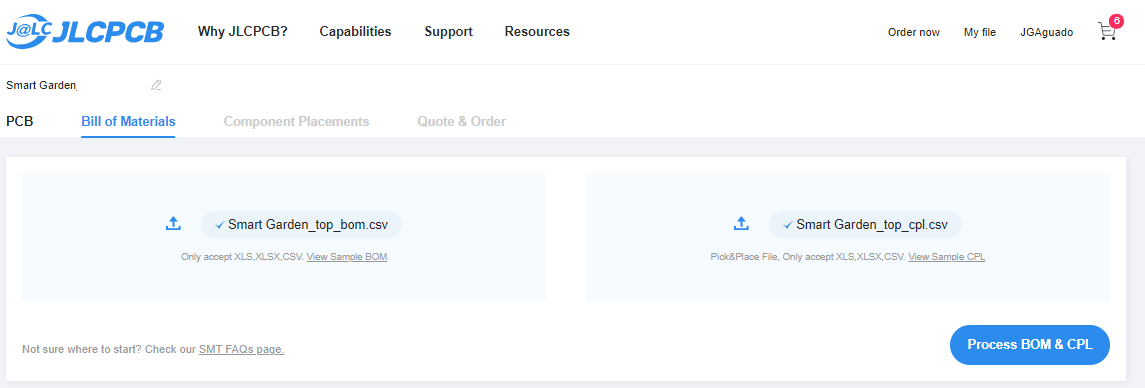
Task: Click the JLCPCB logo
Action: pos(85,31)
